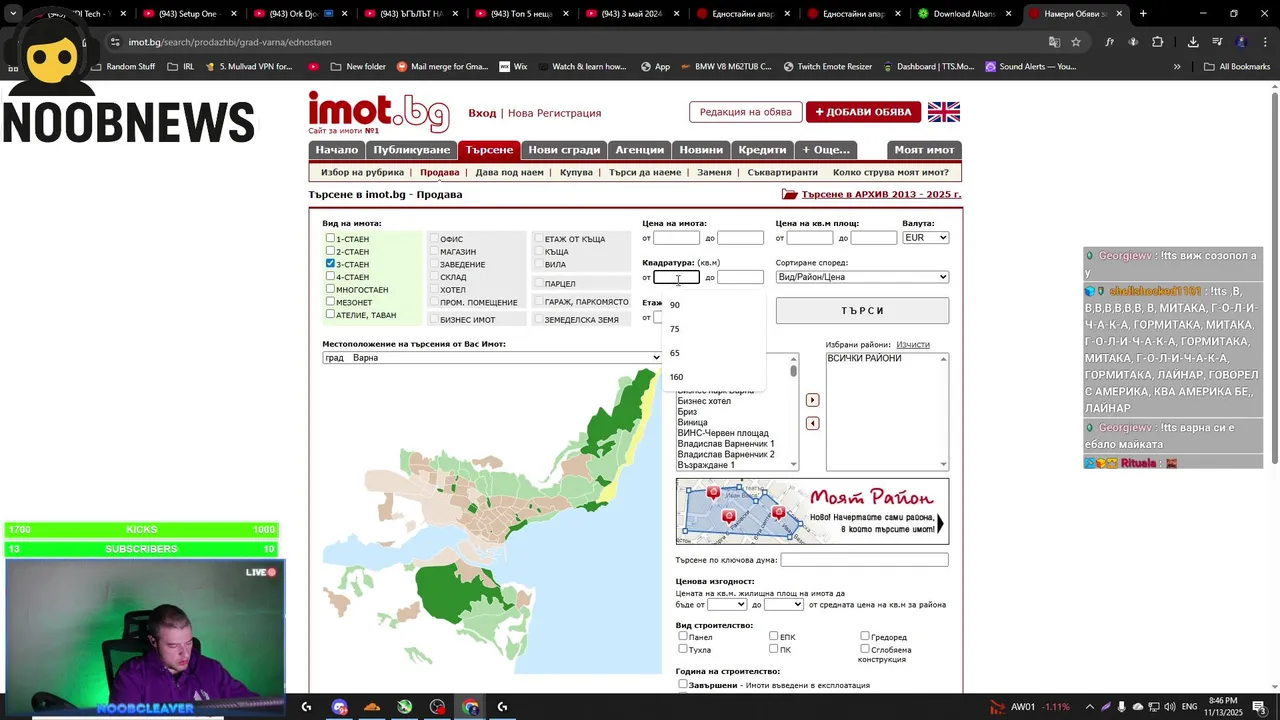
Task: Check the МЕЗОНЕТ checkbox
Action: point(330,301)
